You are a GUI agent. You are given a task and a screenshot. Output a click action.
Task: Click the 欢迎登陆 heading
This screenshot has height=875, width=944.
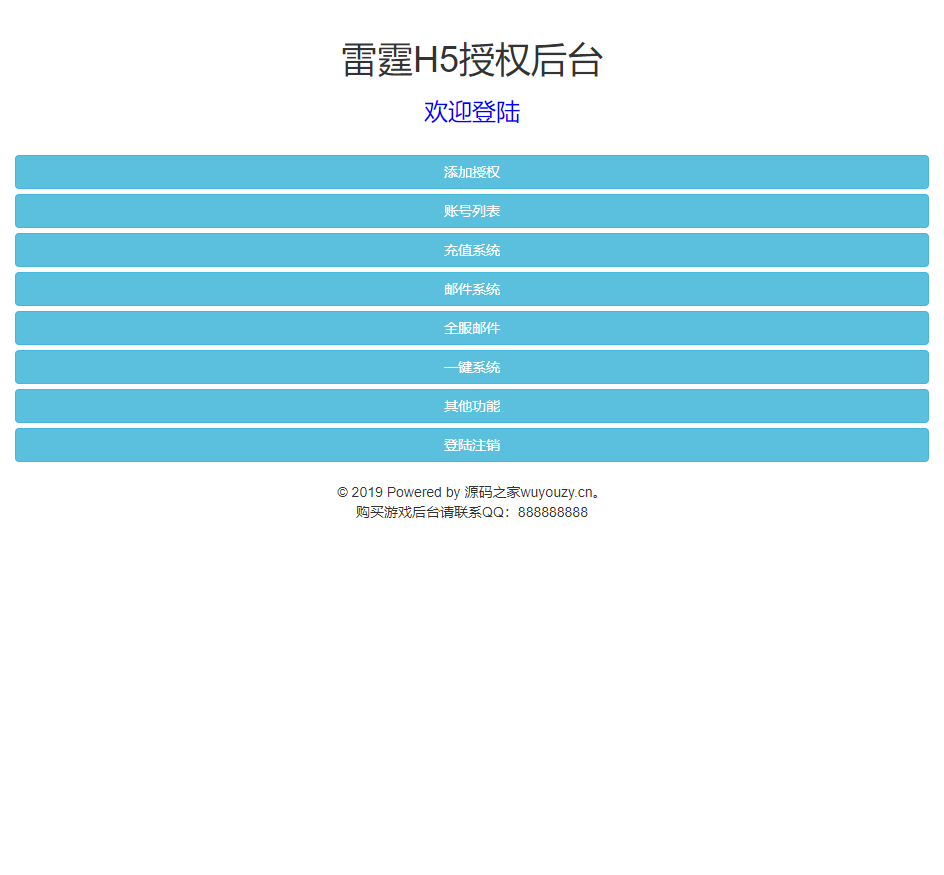(x=471, y=112)
